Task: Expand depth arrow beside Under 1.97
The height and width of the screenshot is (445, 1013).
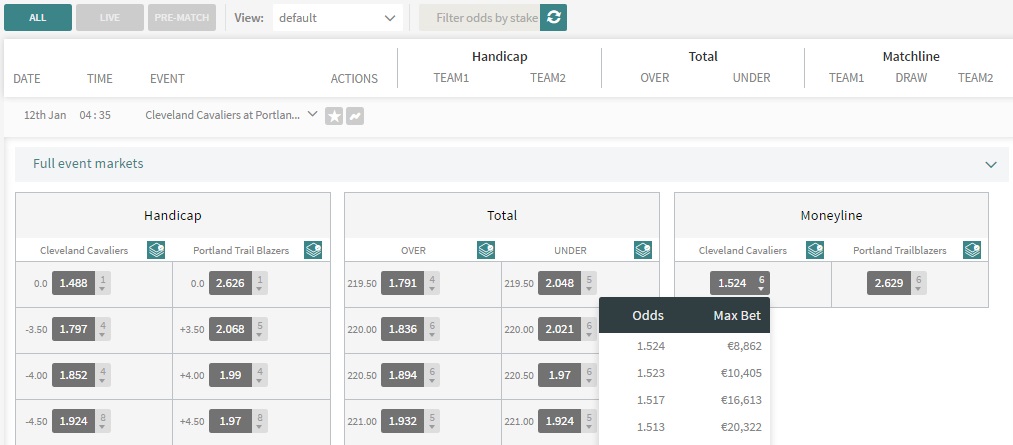Action: click(589, 375)
